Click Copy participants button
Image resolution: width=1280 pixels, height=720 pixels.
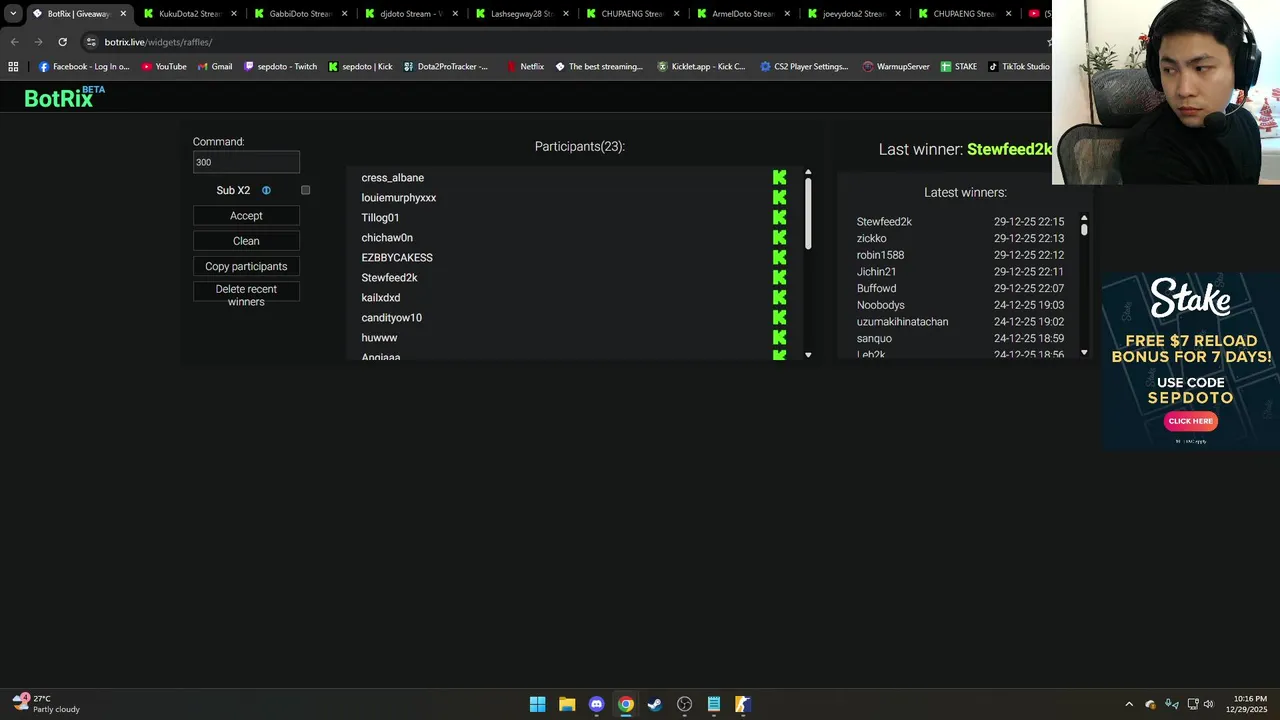click(x=246, y=266)
